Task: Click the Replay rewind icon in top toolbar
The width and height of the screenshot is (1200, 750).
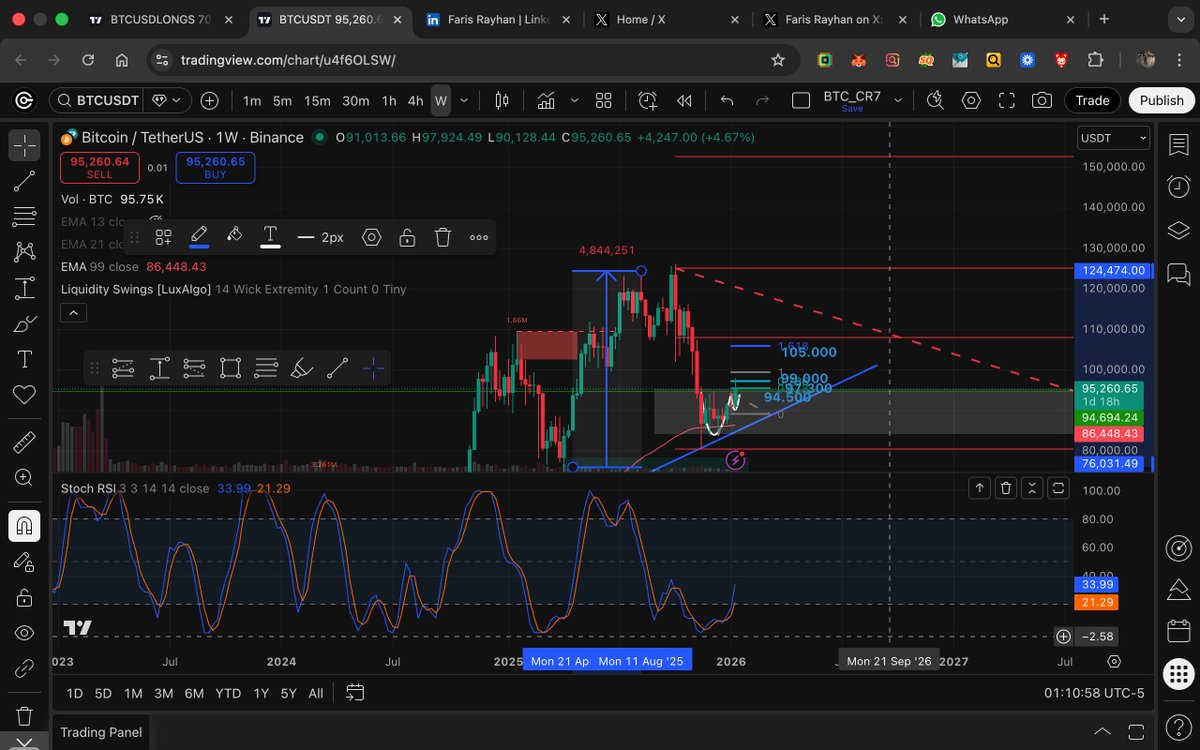Action: coord(685,100)
